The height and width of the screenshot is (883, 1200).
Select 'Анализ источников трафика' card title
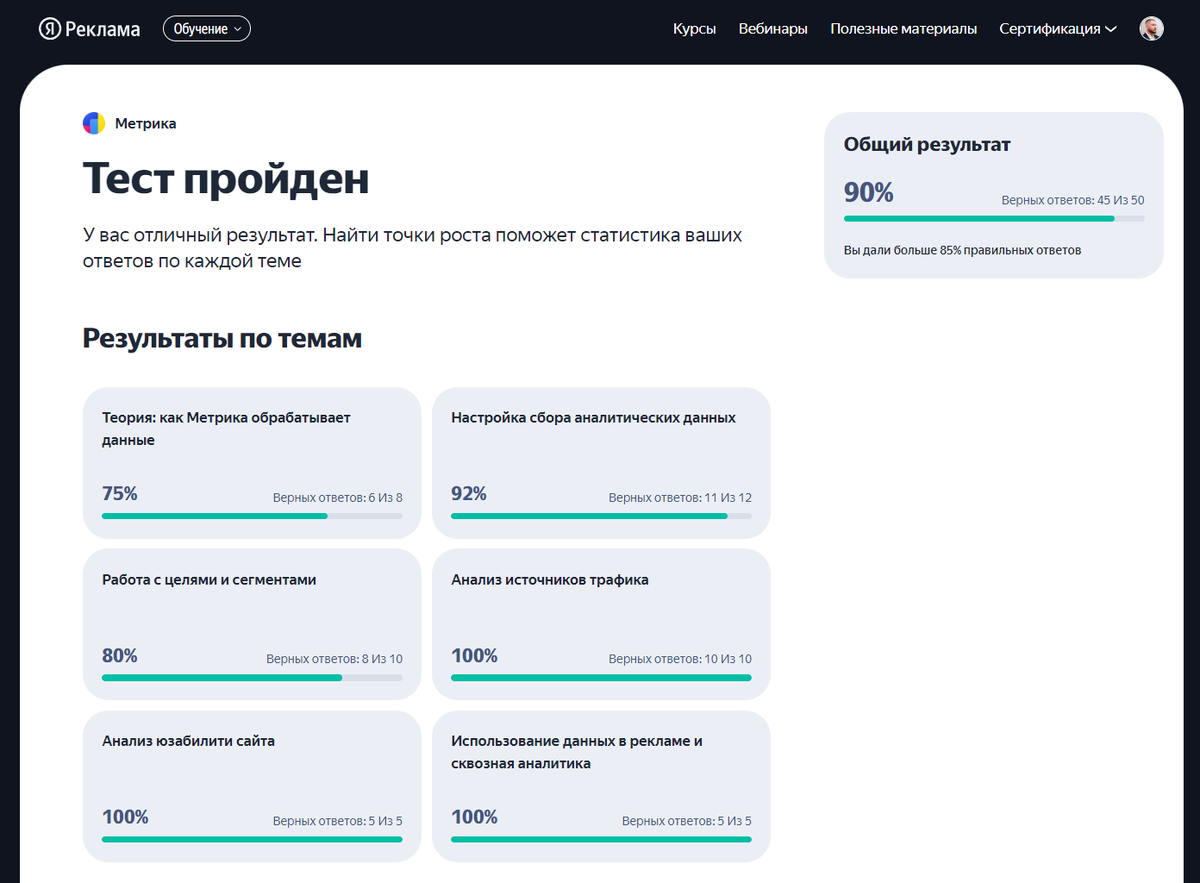(x=550, y=580)
